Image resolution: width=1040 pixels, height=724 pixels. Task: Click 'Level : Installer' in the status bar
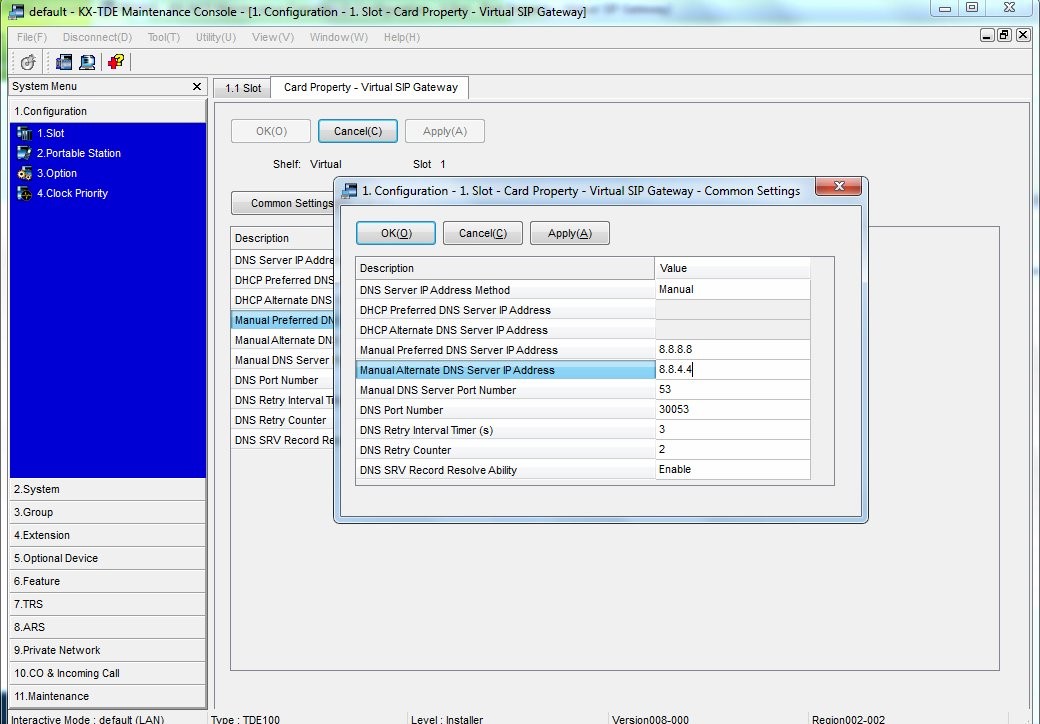click(446, 719)
